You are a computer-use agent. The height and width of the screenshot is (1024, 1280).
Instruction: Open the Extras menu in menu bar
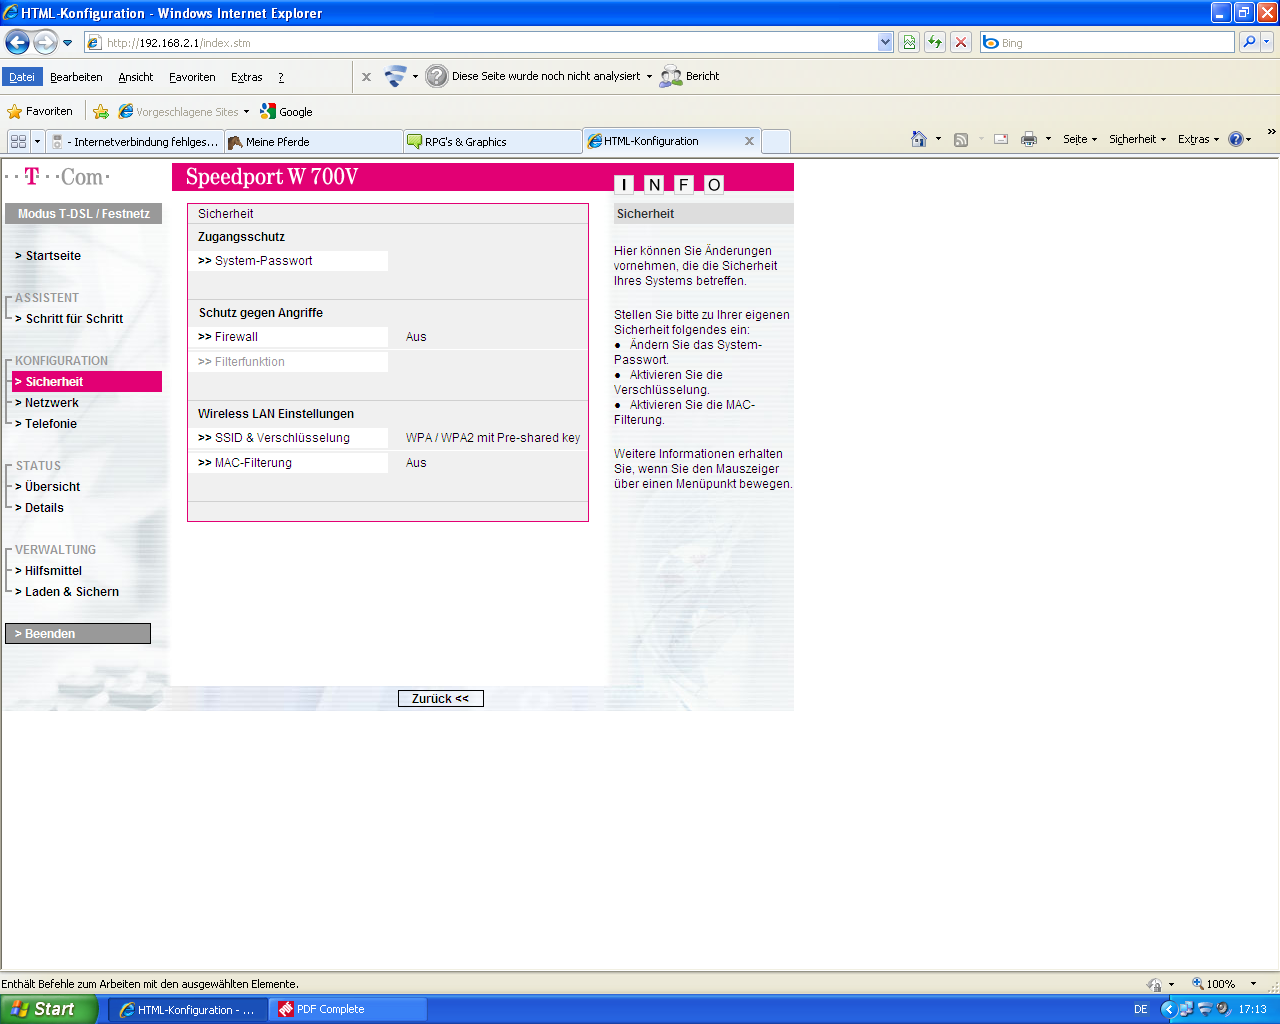pos(247,77)
